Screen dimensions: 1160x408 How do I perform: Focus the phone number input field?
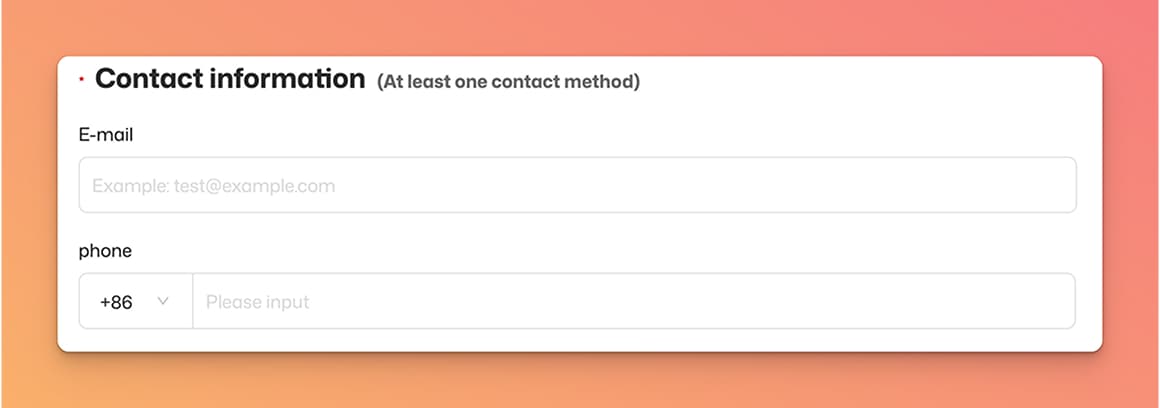coord(633,301)
